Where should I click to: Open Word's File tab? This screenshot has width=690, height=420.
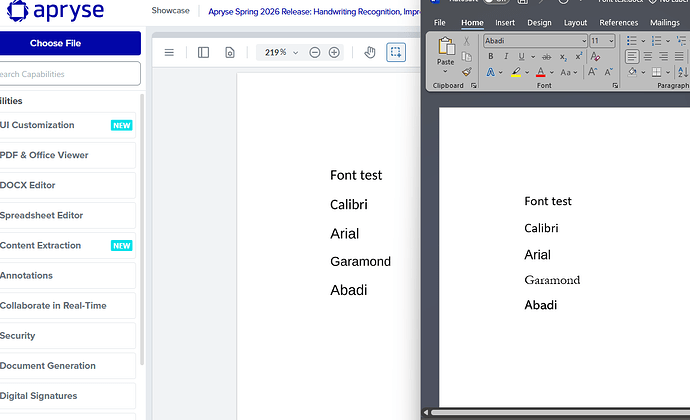pyautogui.click(x=440, y=23)
